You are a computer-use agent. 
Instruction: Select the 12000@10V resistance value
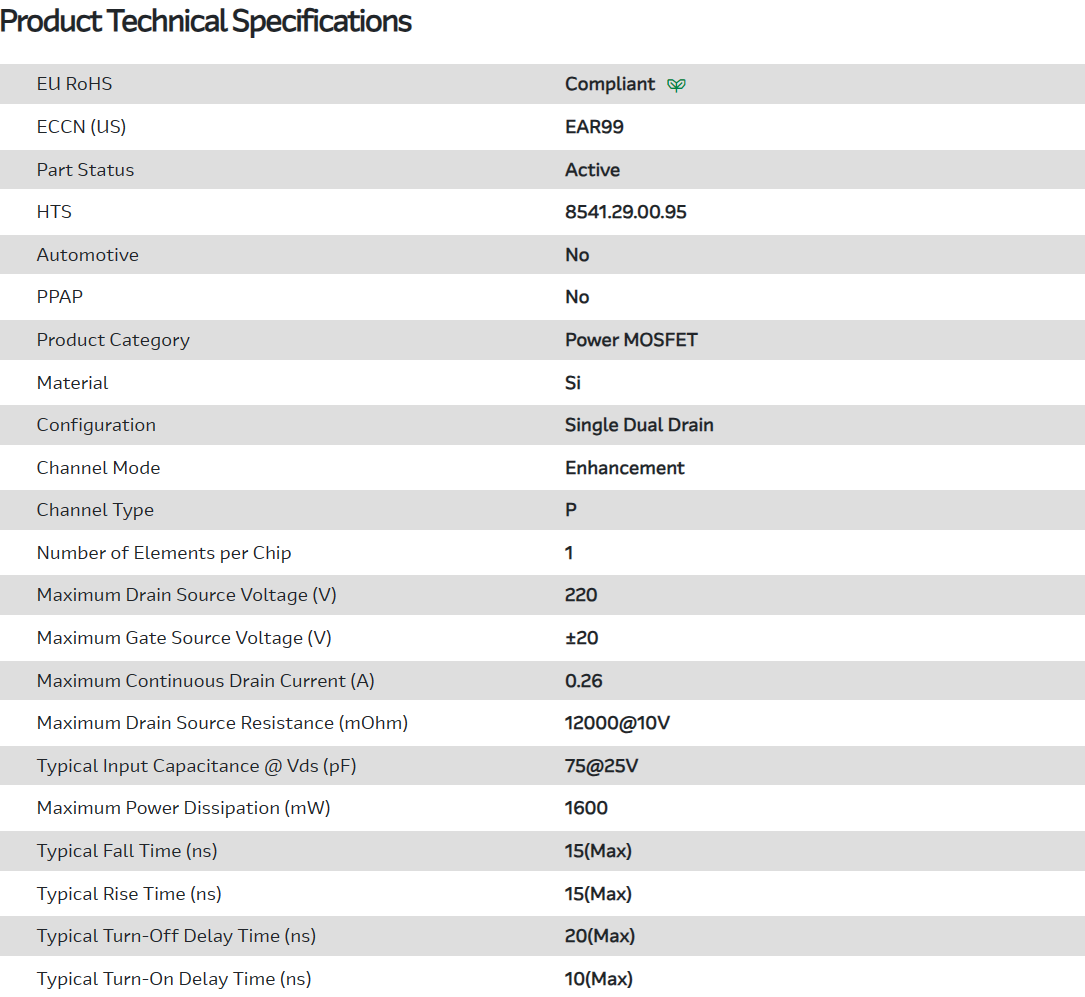pos(617,723)
